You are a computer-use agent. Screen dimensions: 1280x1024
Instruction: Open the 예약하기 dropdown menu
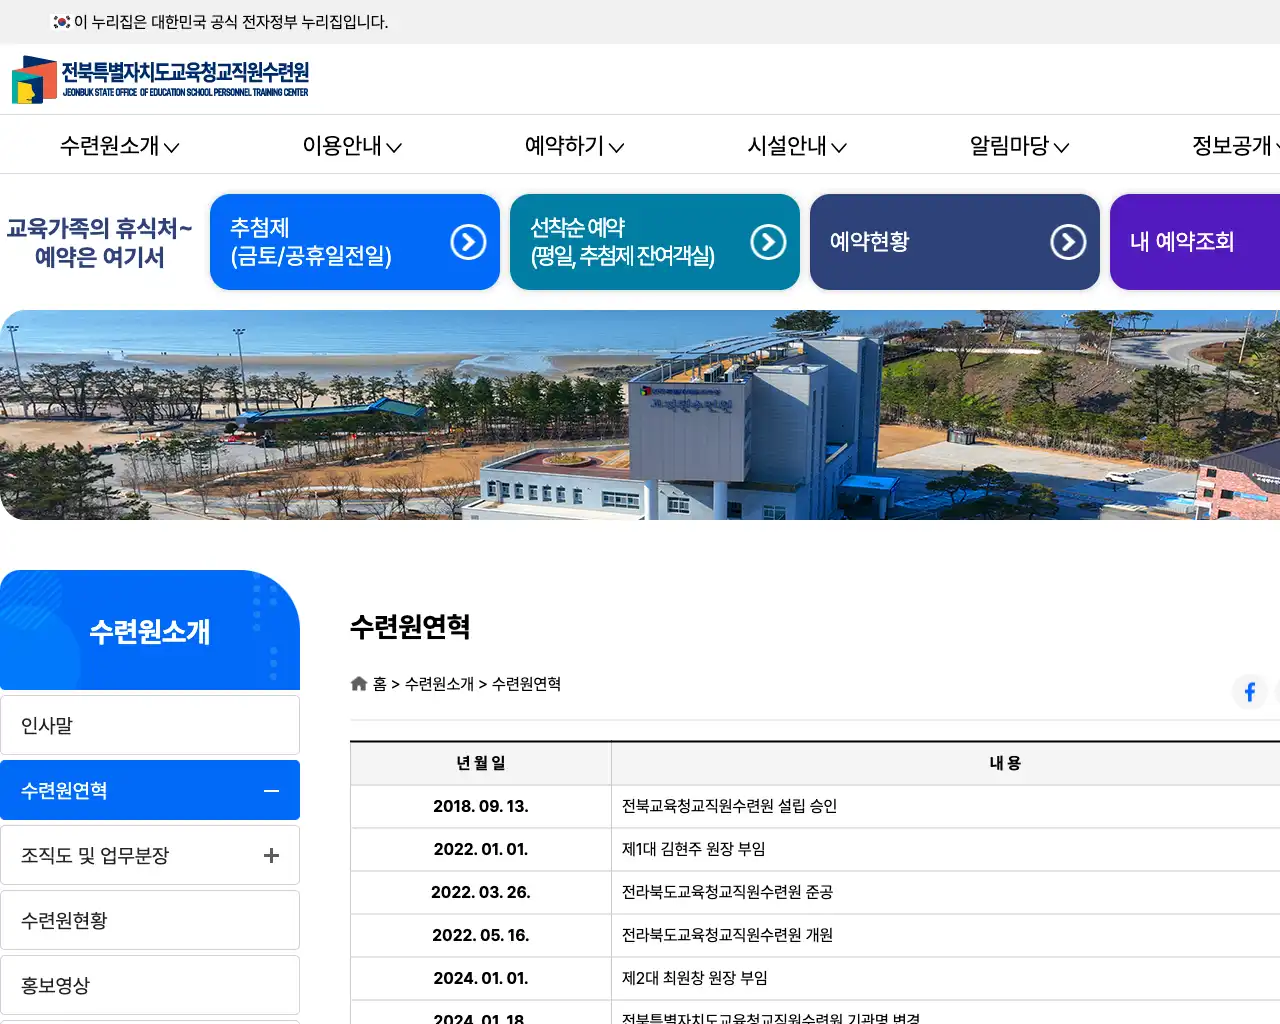pos(574,146)
